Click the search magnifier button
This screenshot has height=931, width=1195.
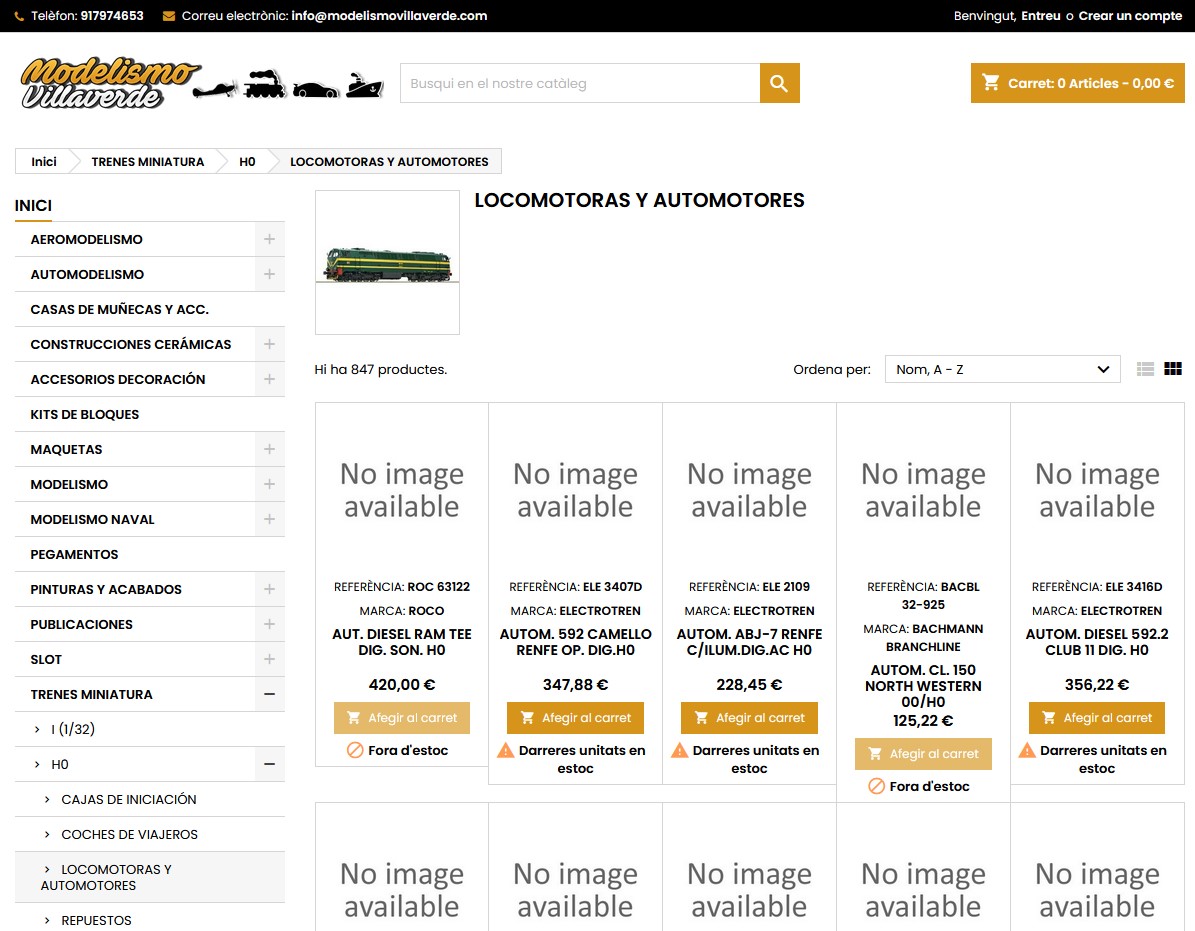point(779,83)
